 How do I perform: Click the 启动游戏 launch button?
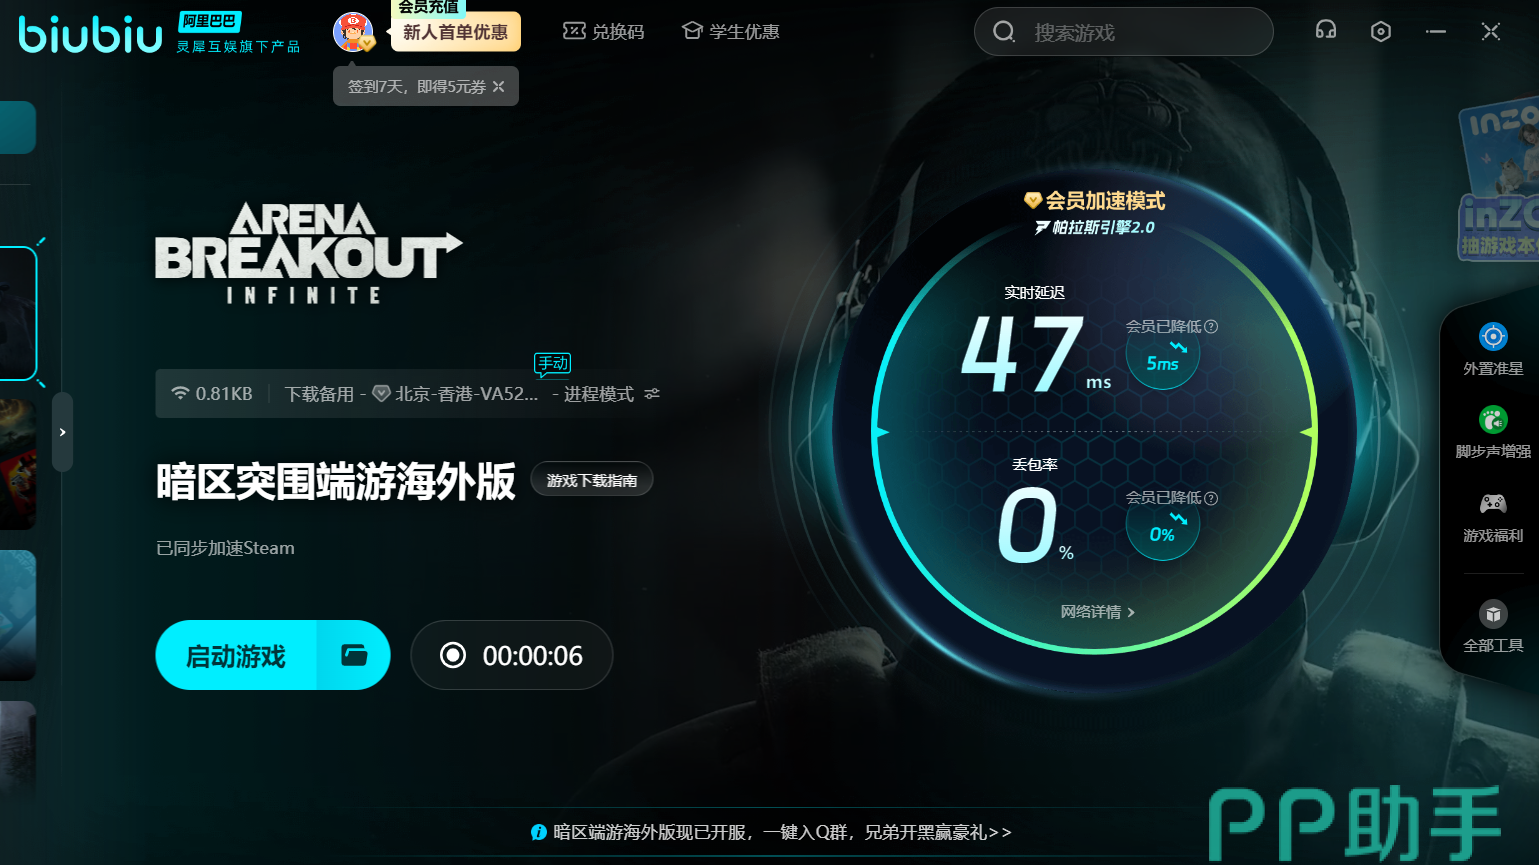[237, 655]
